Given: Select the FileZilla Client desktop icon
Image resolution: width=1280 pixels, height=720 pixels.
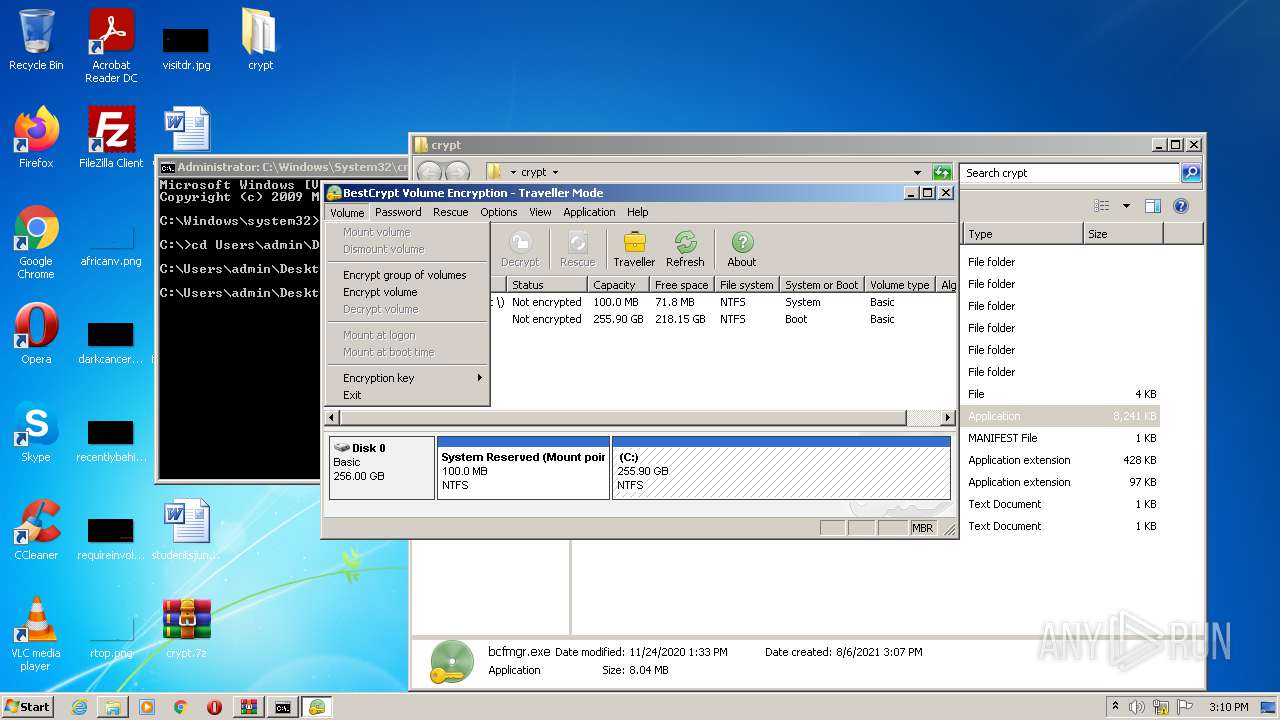Looking at the screenshot, I should [111, 138].
